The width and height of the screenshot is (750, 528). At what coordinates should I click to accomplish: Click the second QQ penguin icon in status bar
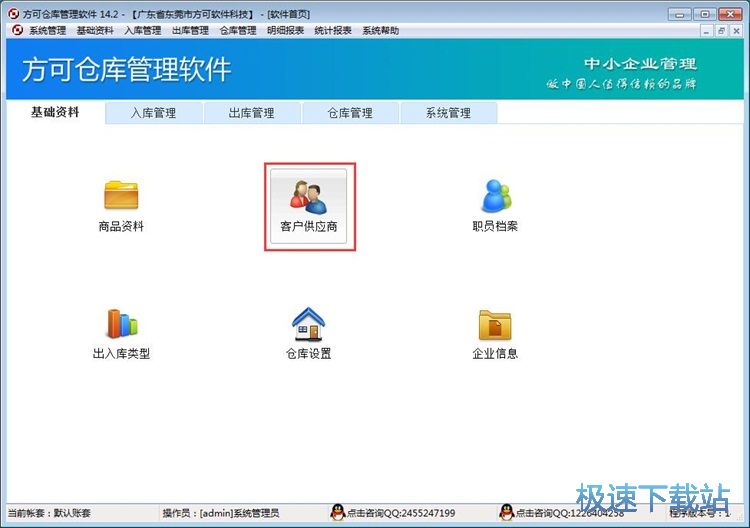[x=507, y=513]
